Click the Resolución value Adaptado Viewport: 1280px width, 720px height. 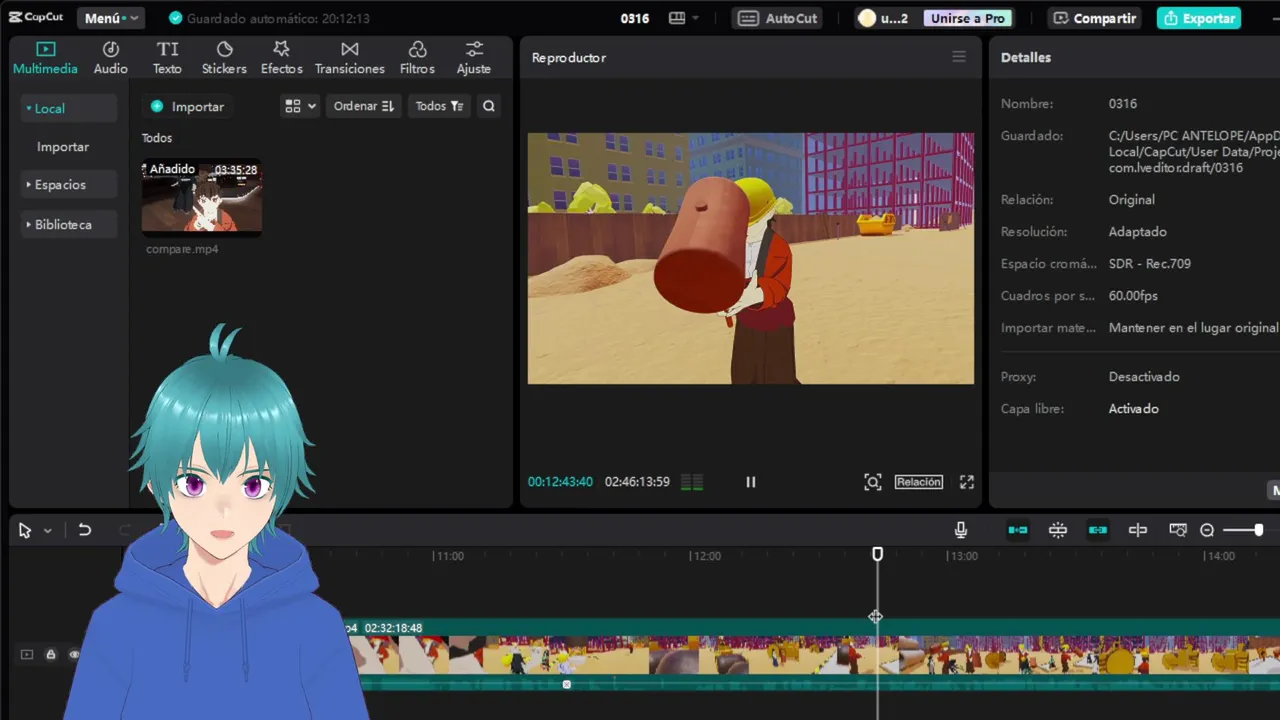tap(1137, 232)
